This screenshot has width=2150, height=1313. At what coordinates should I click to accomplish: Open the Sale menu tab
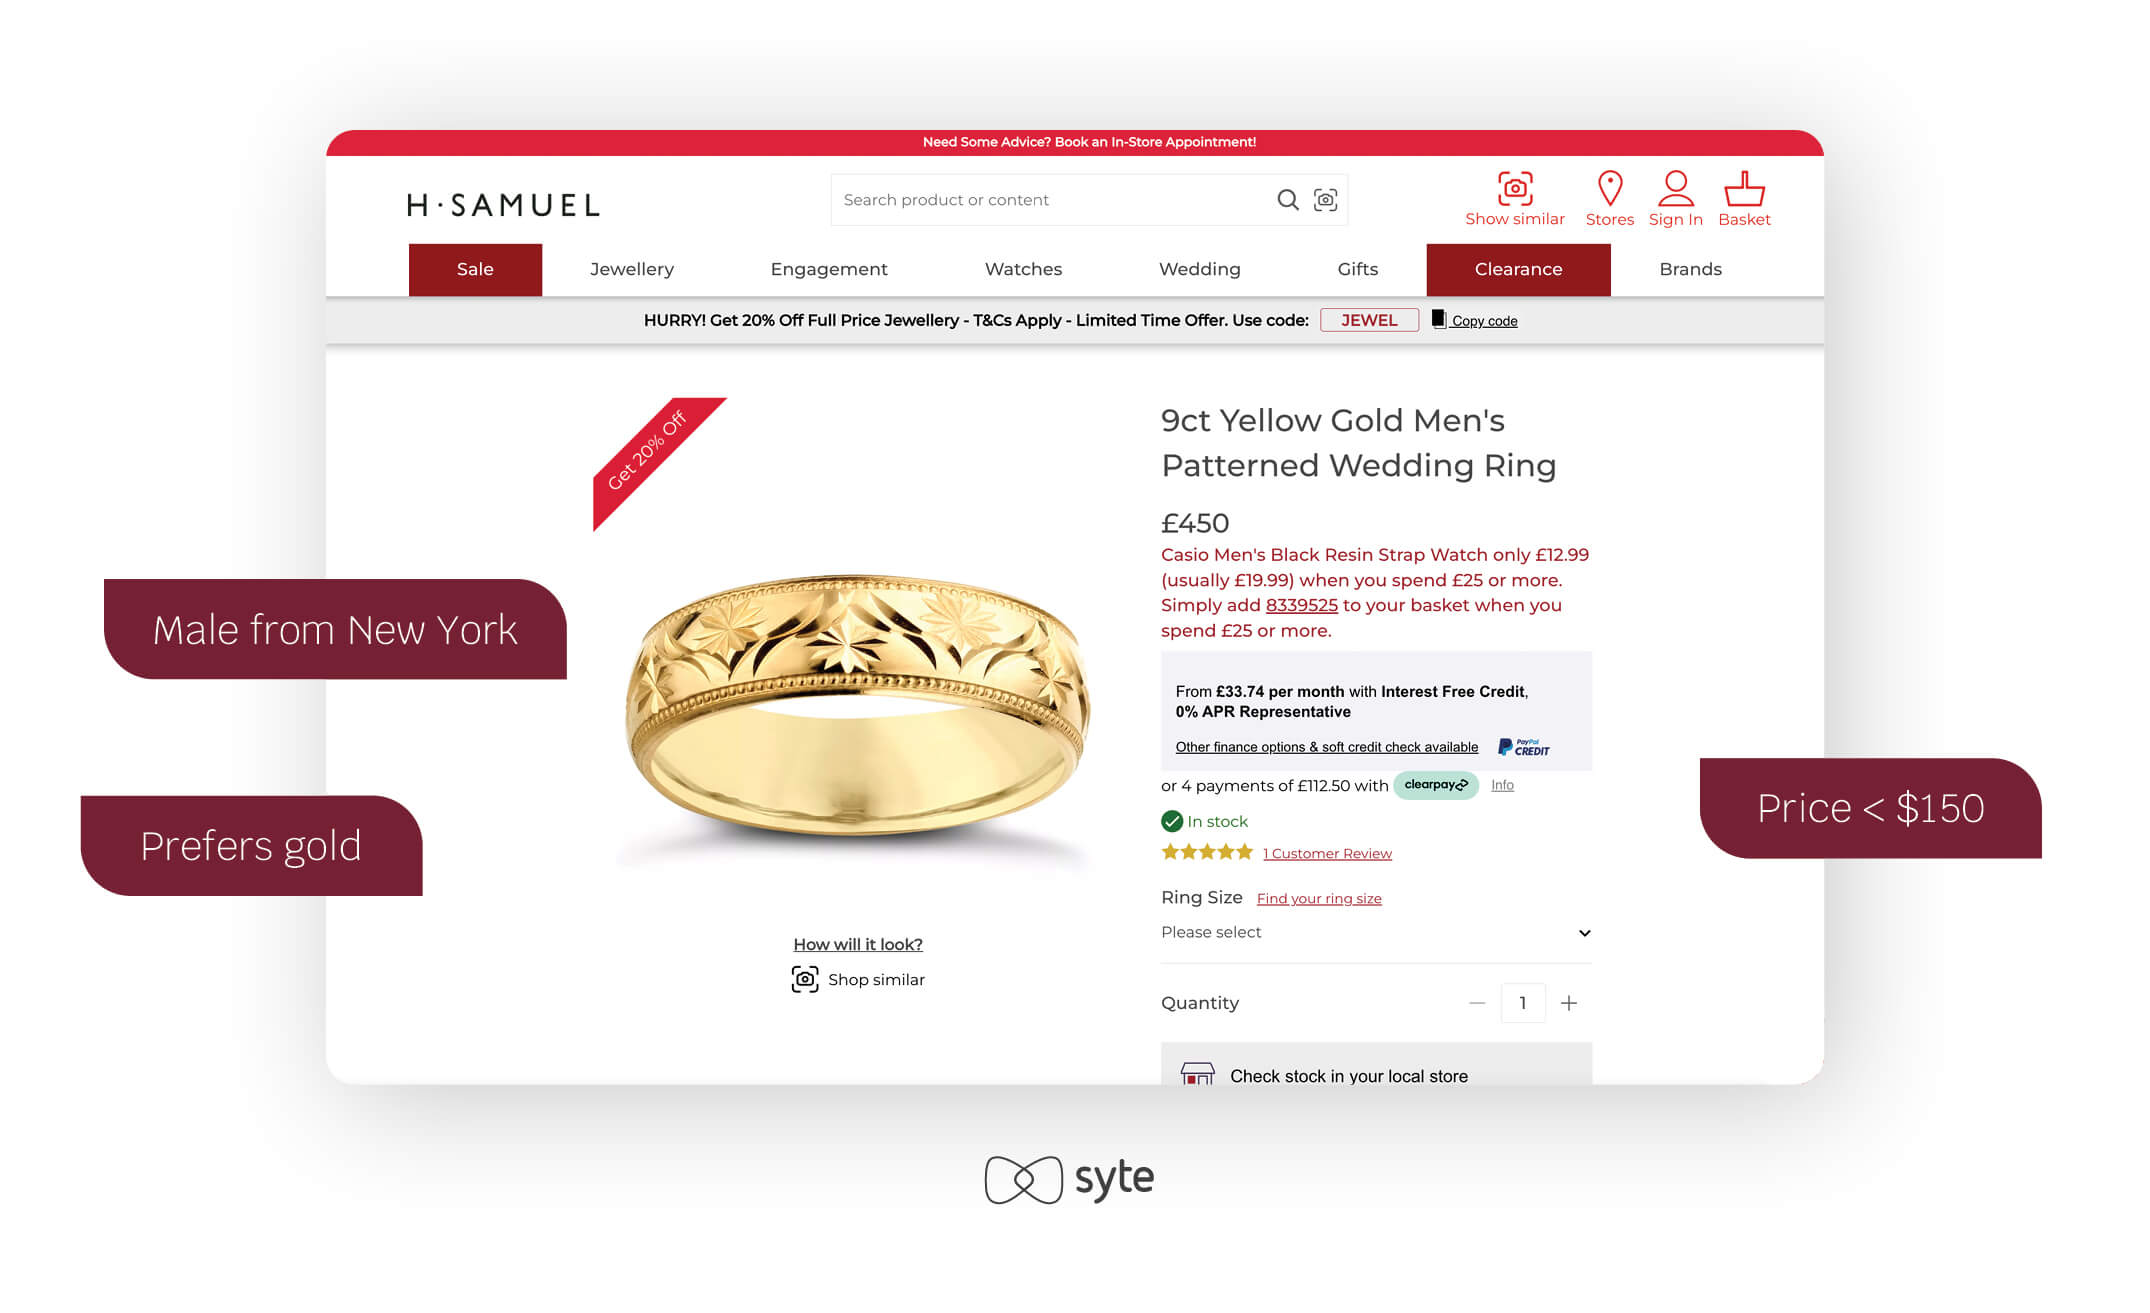[475, 269]
